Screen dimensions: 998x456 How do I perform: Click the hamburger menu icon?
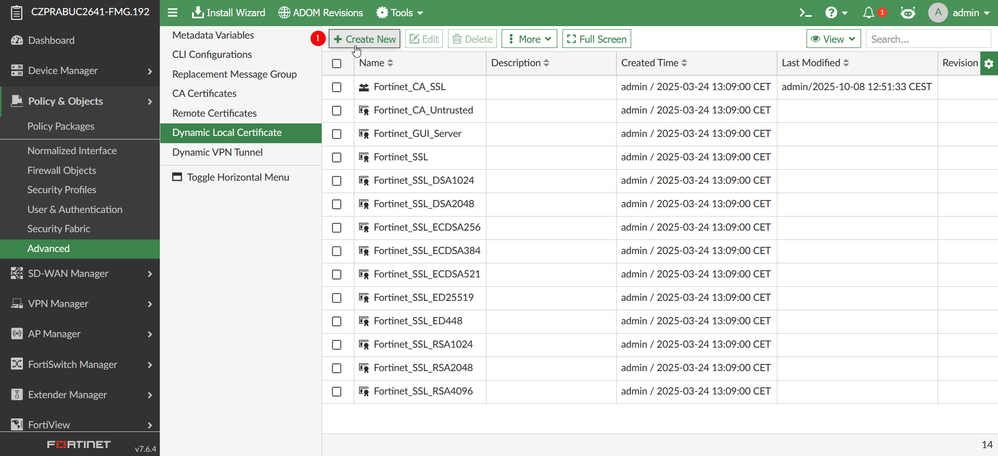[x=172, y=13]
